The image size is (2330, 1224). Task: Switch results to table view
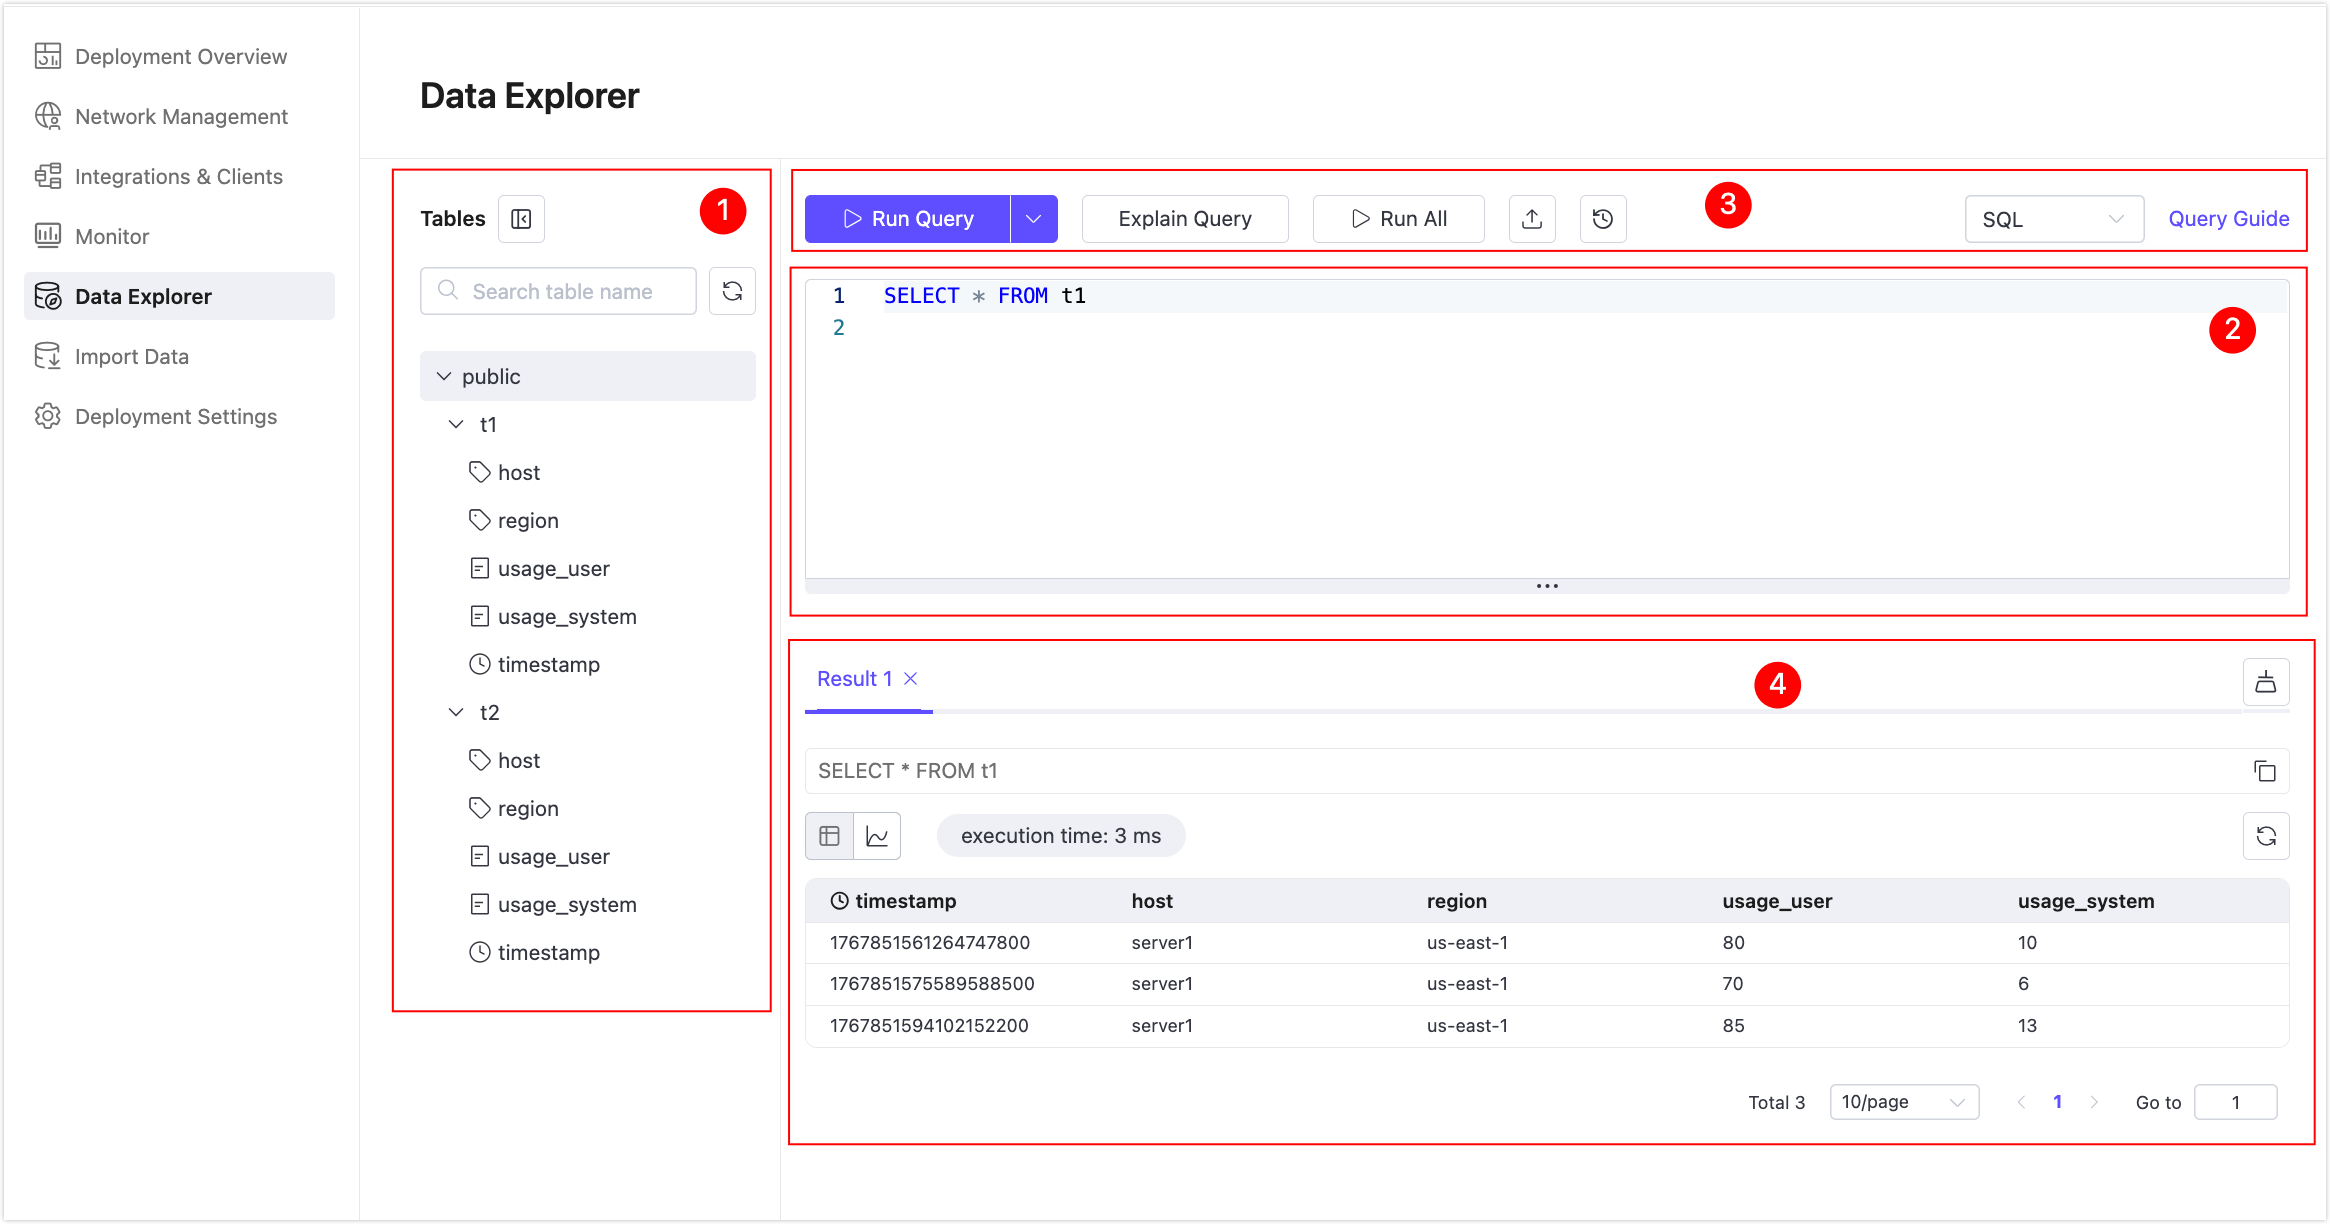point(829,835)
